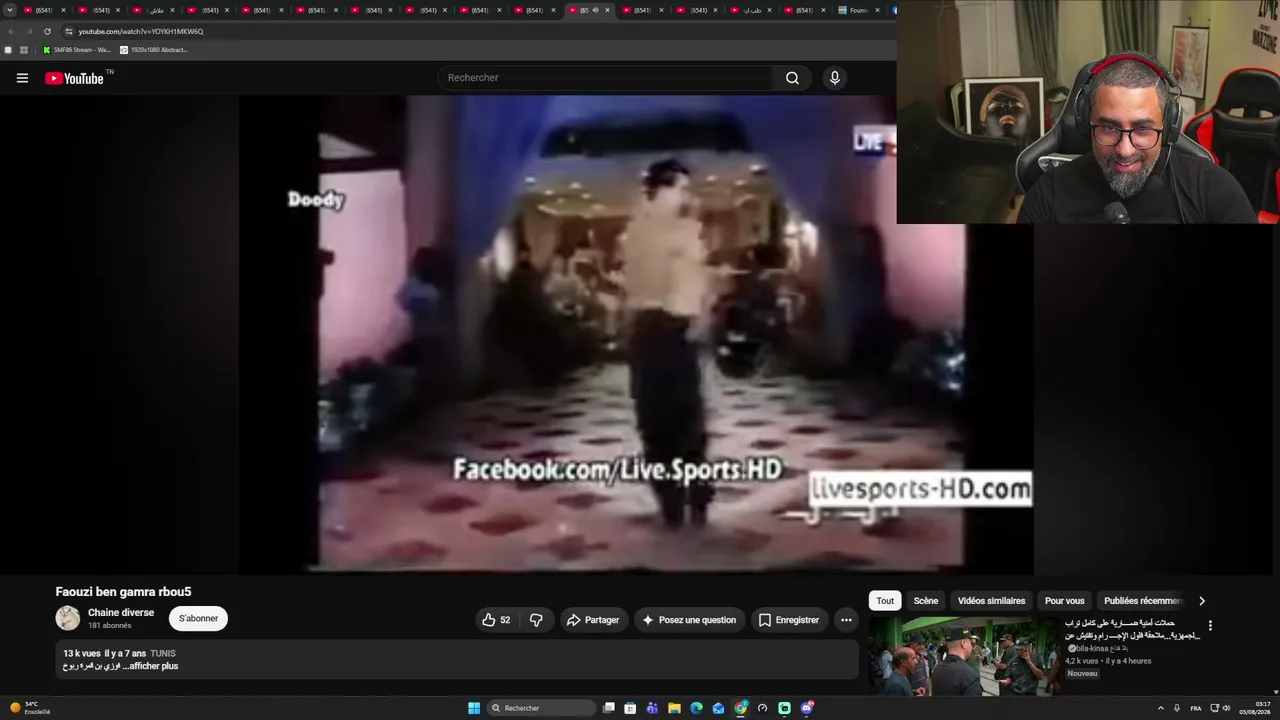Open the taskbar microphone indicator
Viewport: 1280px width, 720px height.
1176,708
